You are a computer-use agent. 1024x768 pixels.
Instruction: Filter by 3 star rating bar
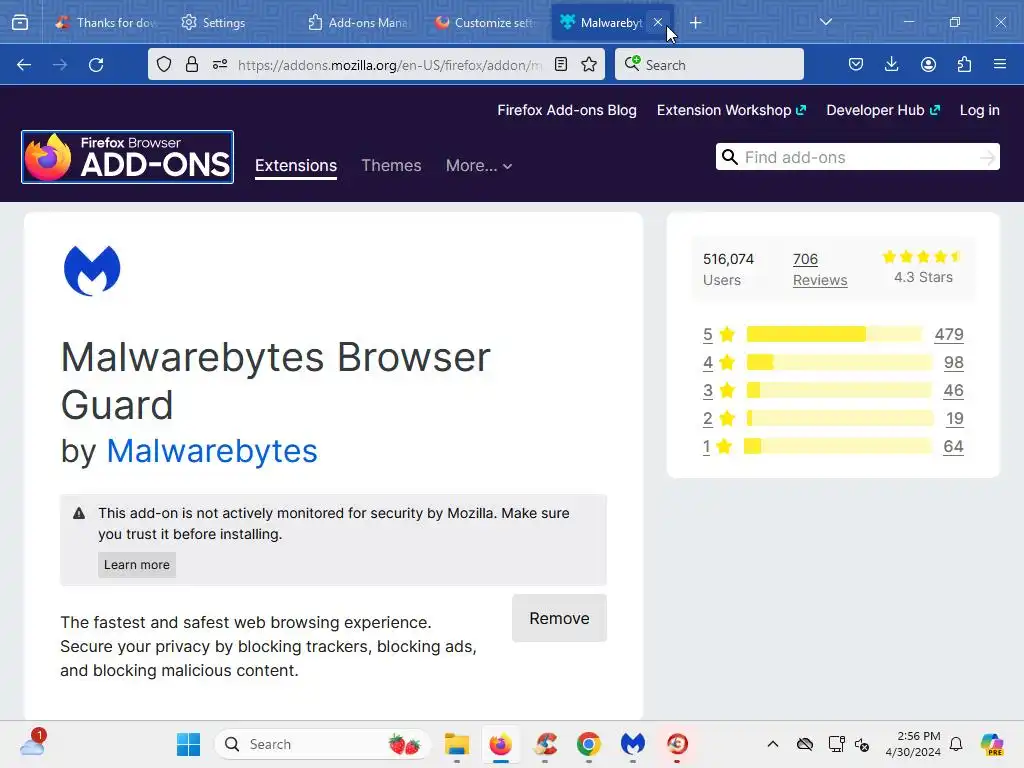click(x=839, y=391)
